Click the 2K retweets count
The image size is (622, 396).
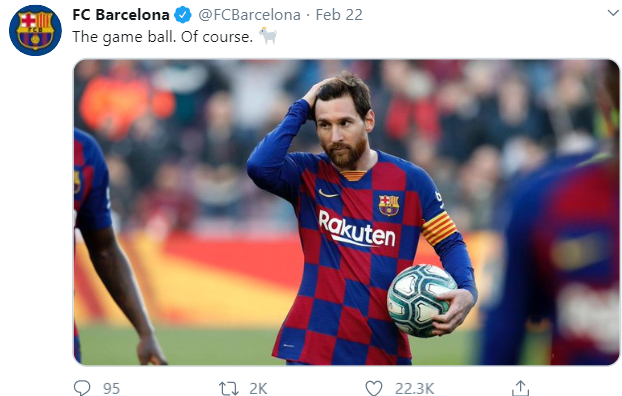click(258, 388)
